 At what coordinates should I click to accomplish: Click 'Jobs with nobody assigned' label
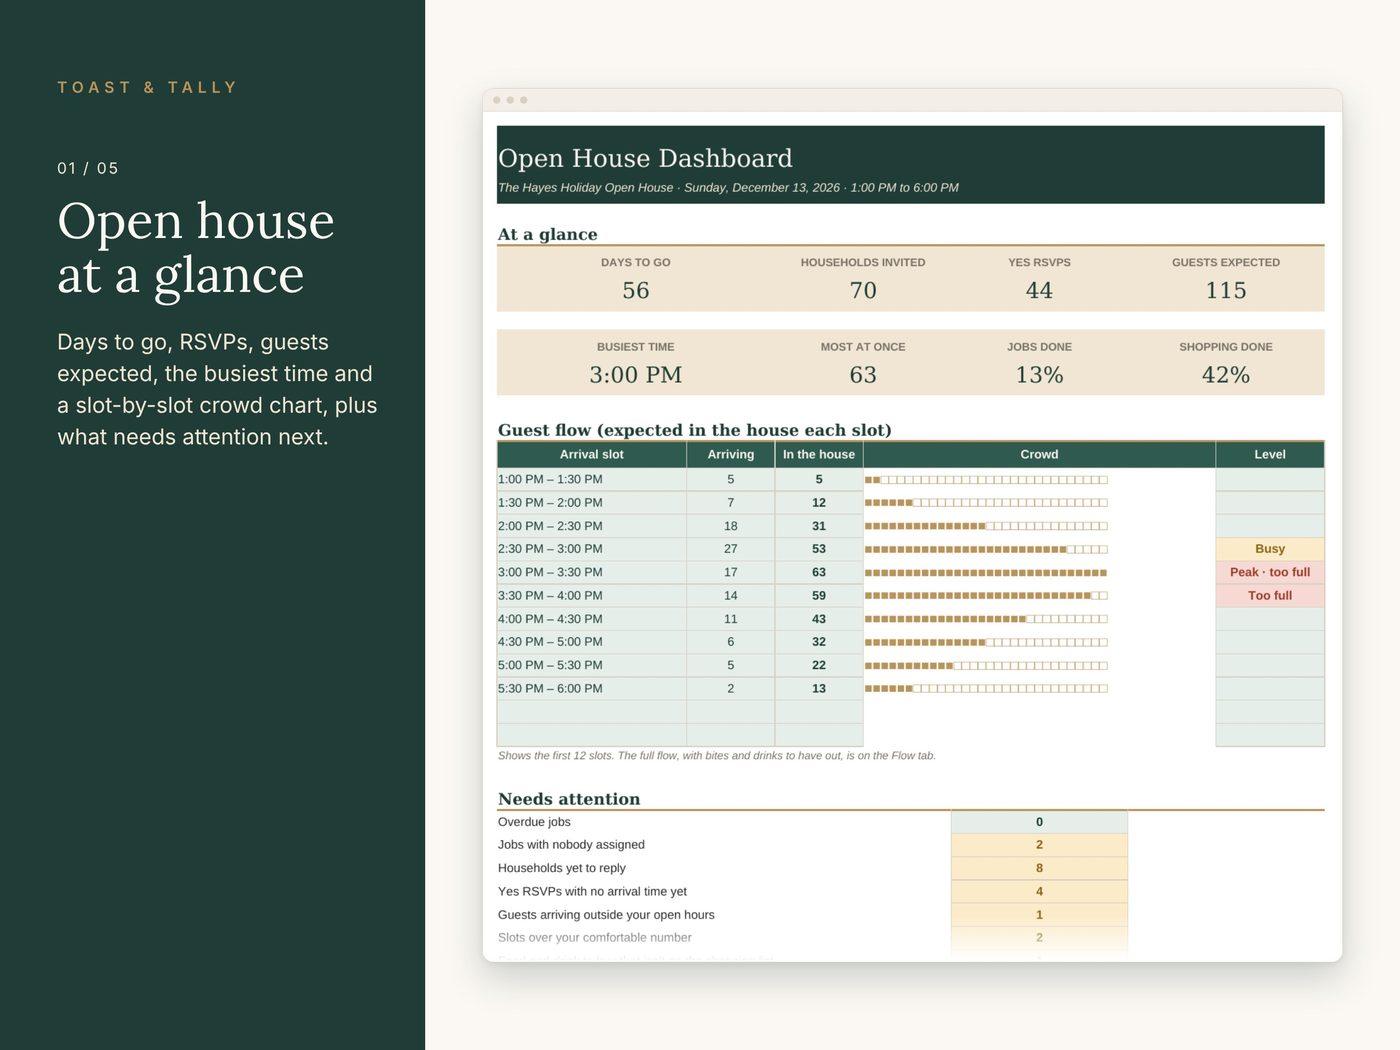click(571, 845)
